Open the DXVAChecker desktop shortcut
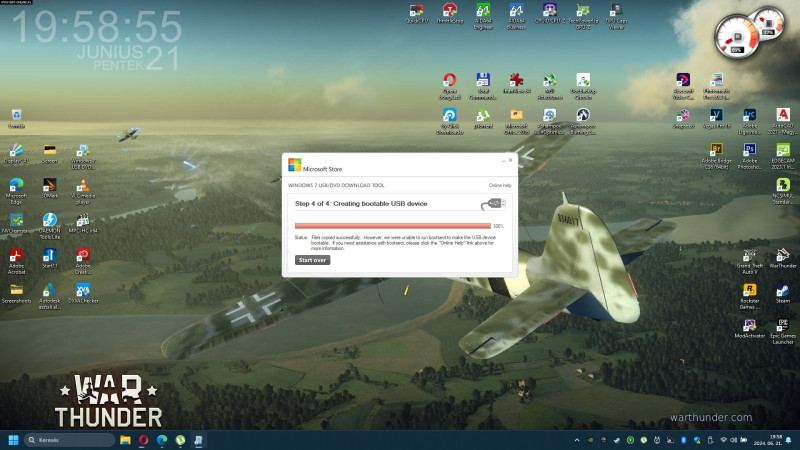Viewport: 800px width, 450px height. point(83,293)
